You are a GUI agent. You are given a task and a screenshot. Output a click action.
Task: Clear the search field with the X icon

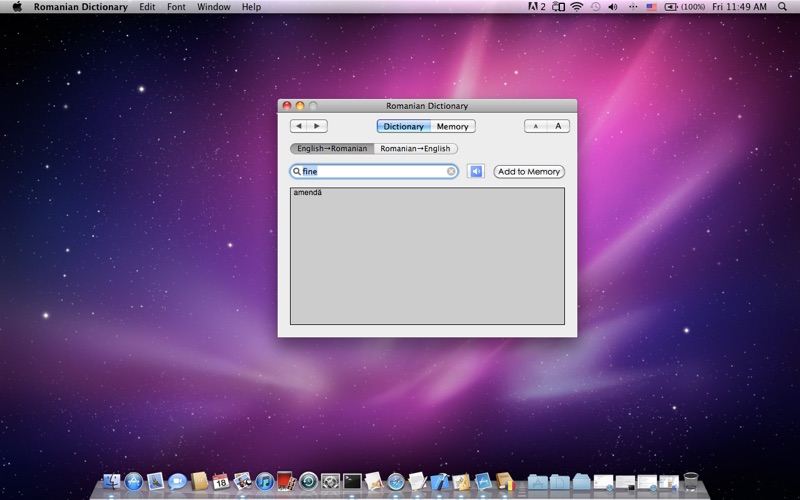pos(451,171)
